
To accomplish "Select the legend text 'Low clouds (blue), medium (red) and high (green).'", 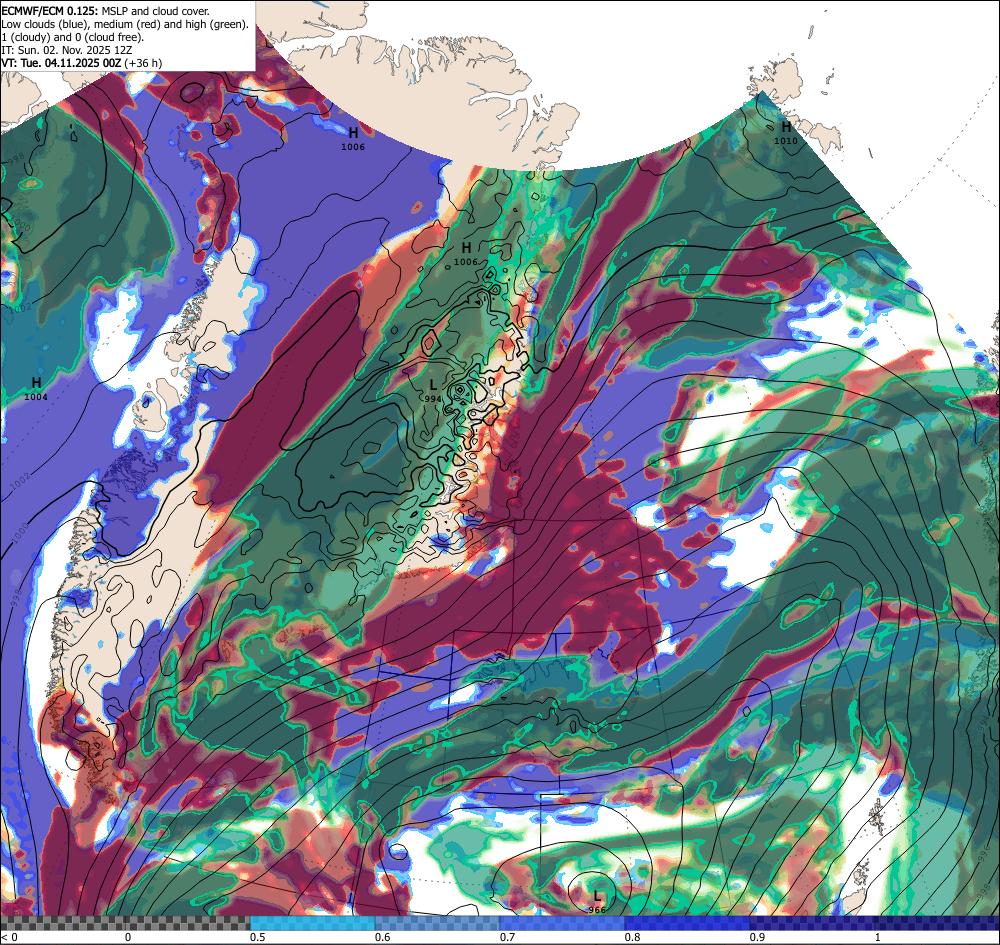I will click(125, 24).
